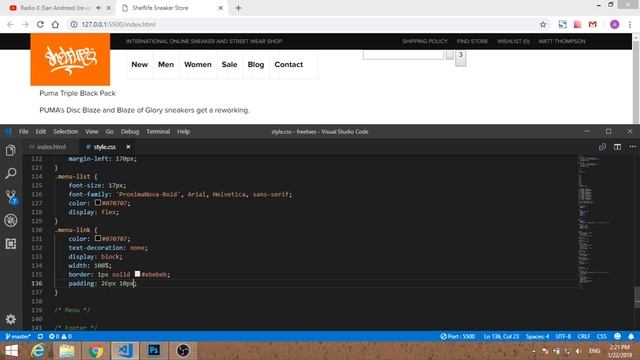Open Chrome home page button
The height and width of the screenshot is (360, 640).
[55, 24]
